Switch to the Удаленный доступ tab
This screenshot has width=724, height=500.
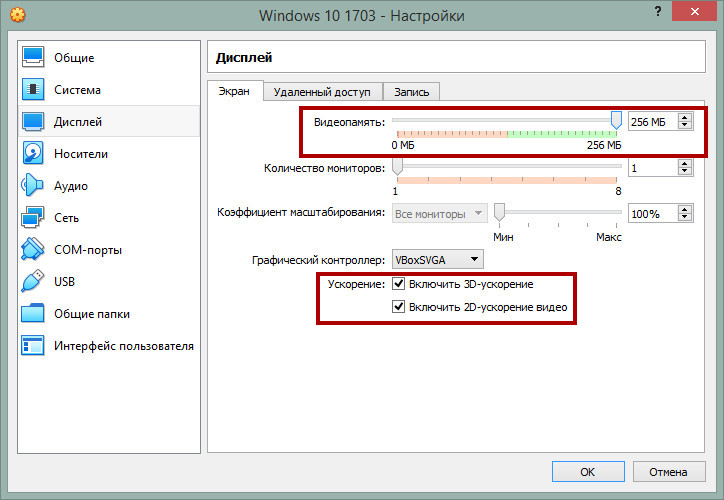(322, 92)
